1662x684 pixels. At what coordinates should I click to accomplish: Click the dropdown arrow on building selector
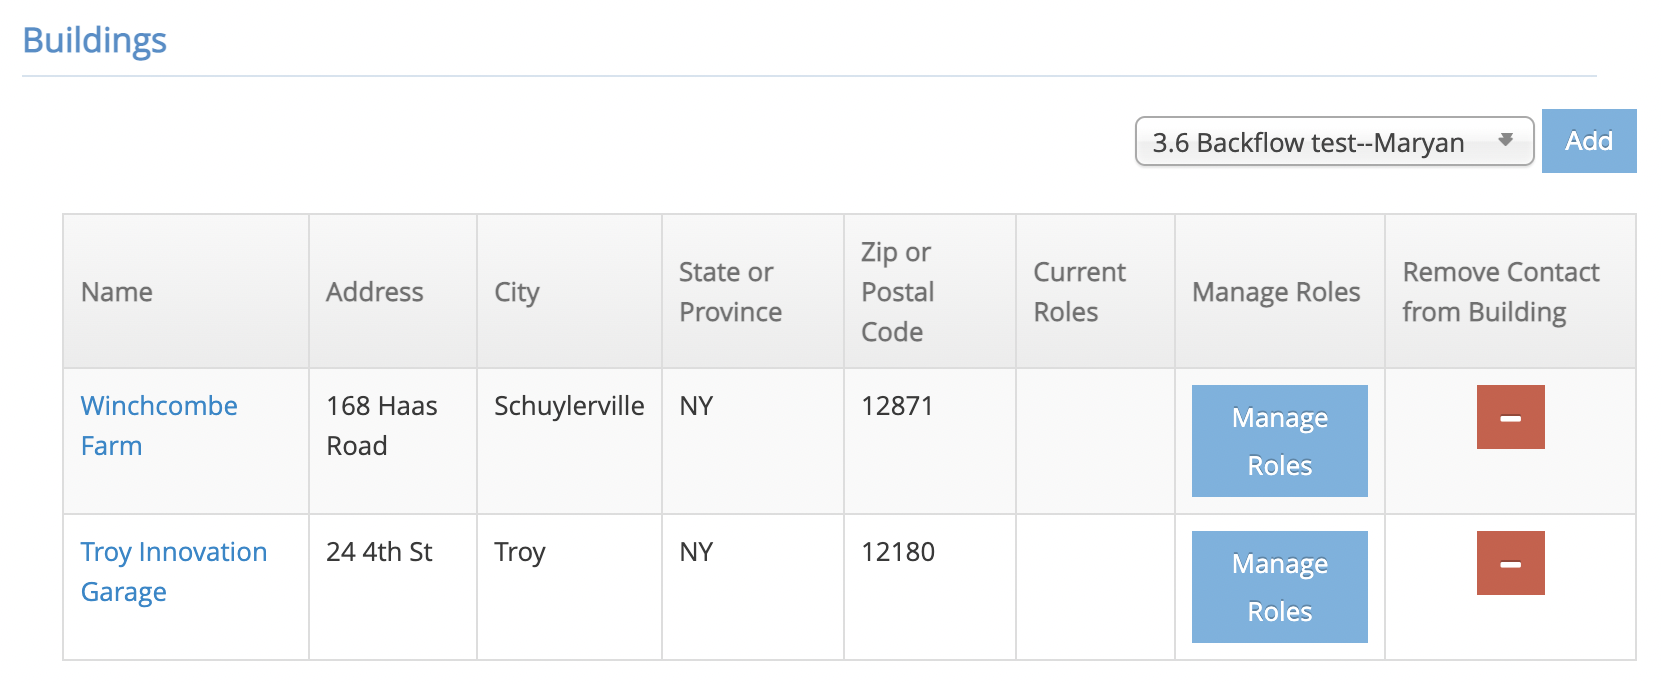(x=1505, y=140)
